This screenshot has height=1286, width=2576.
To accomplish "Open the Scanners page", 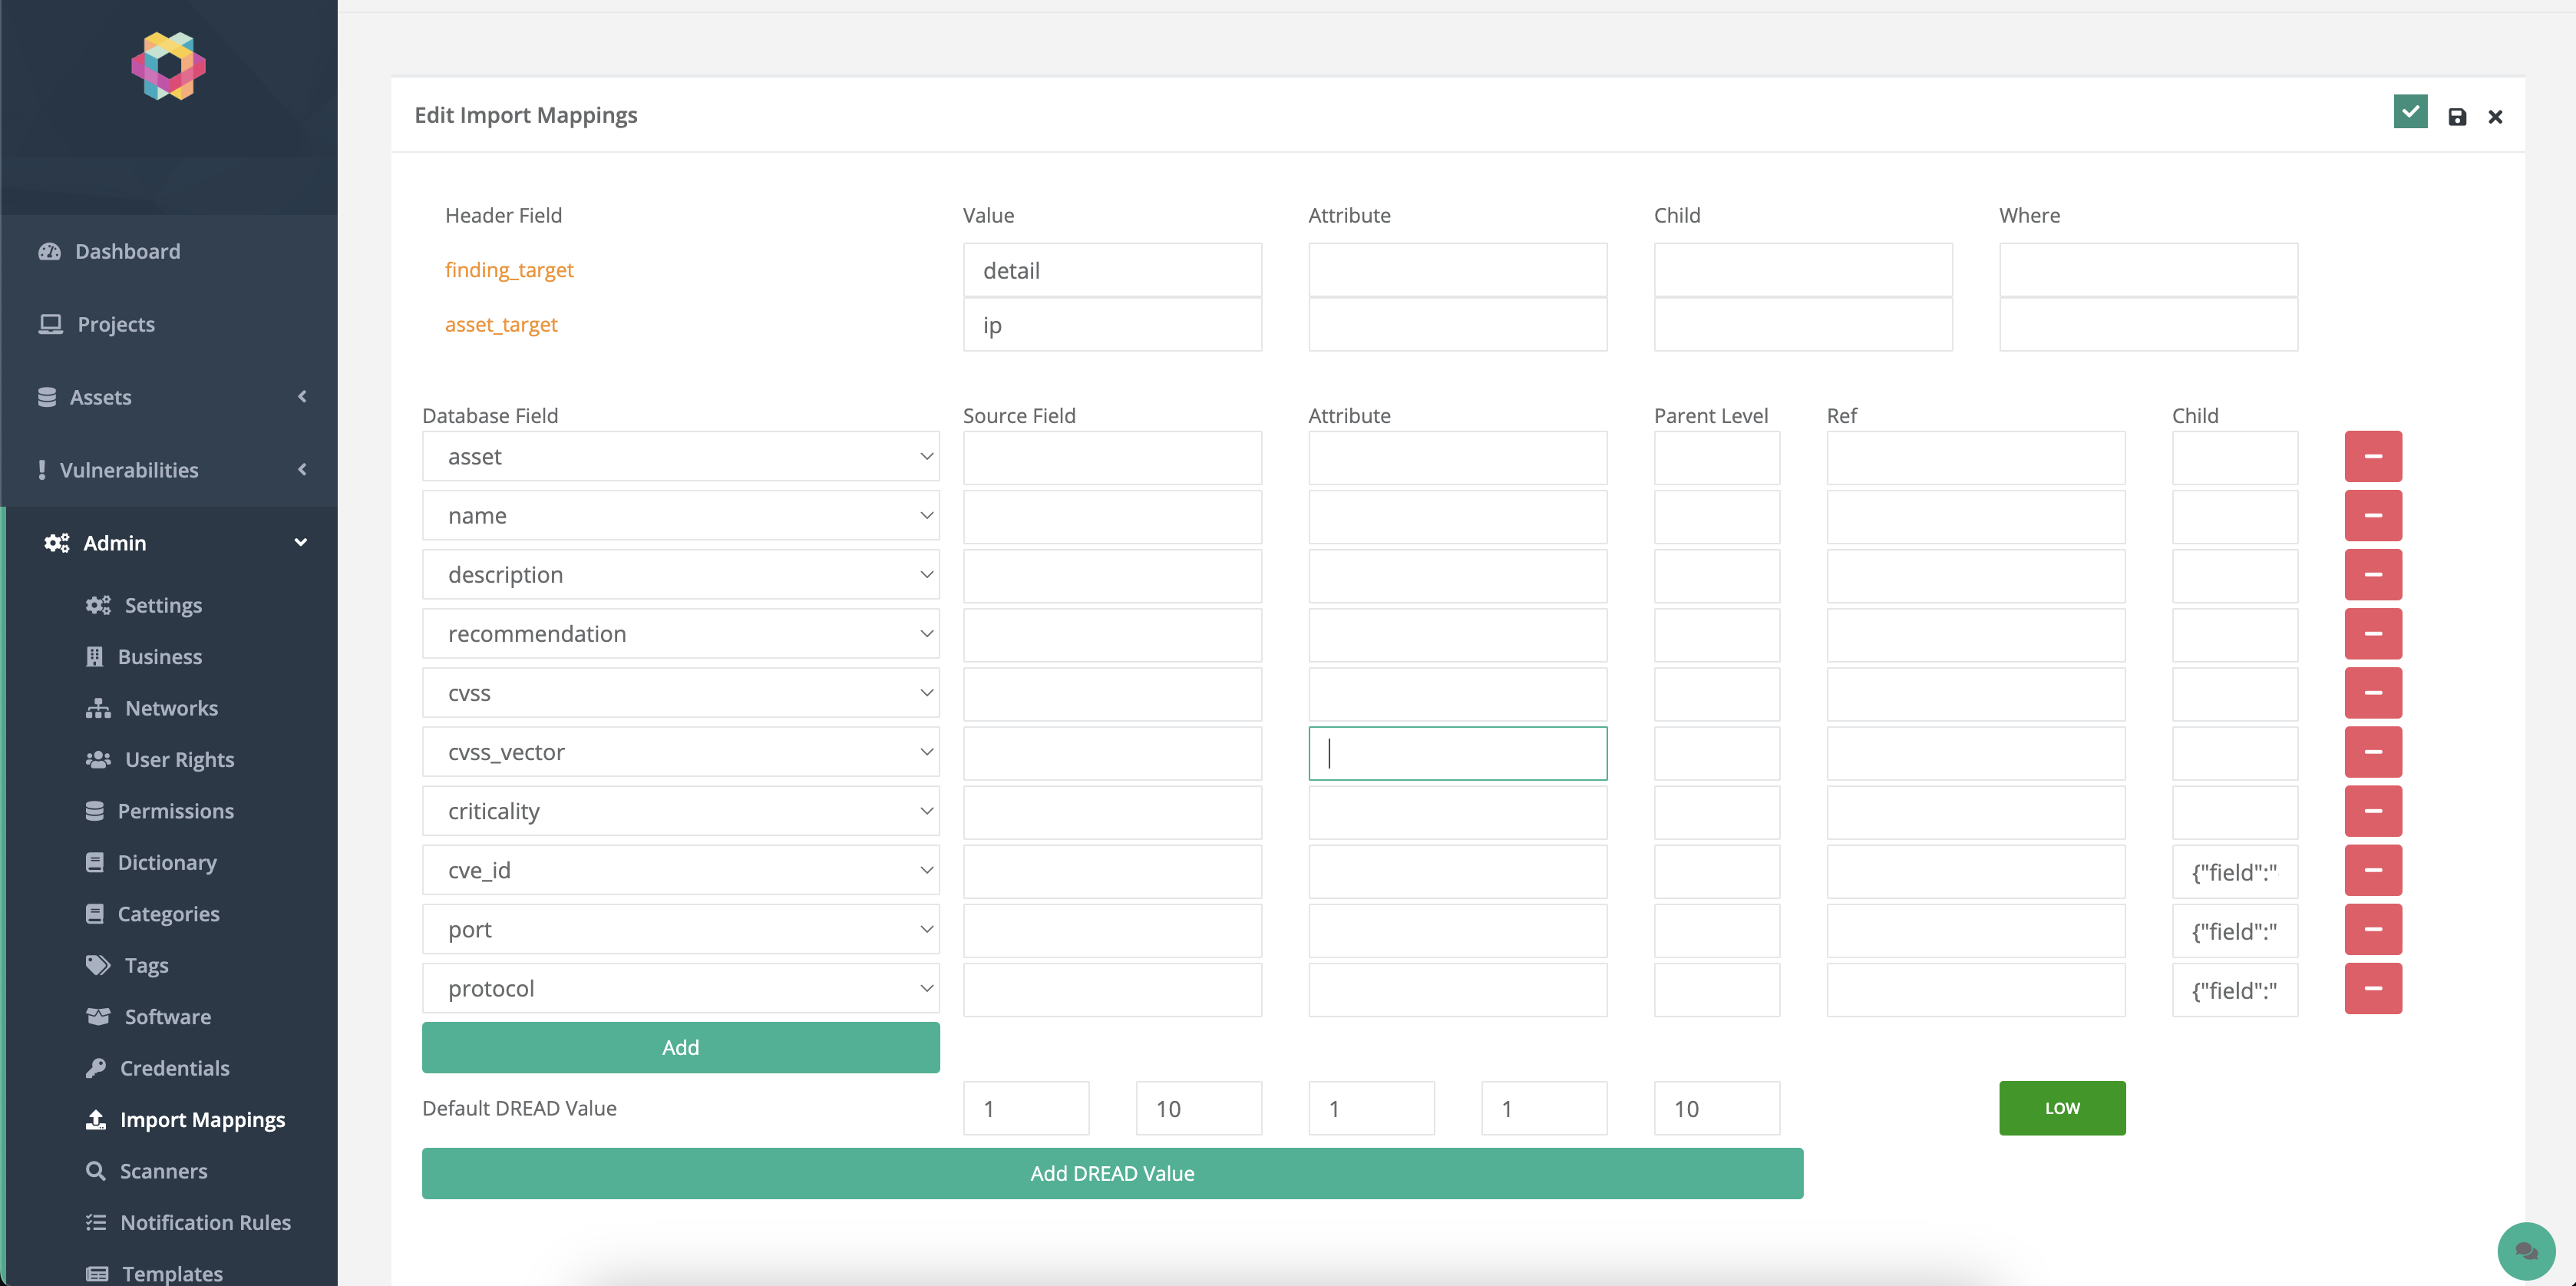I will pos(163,1171).
